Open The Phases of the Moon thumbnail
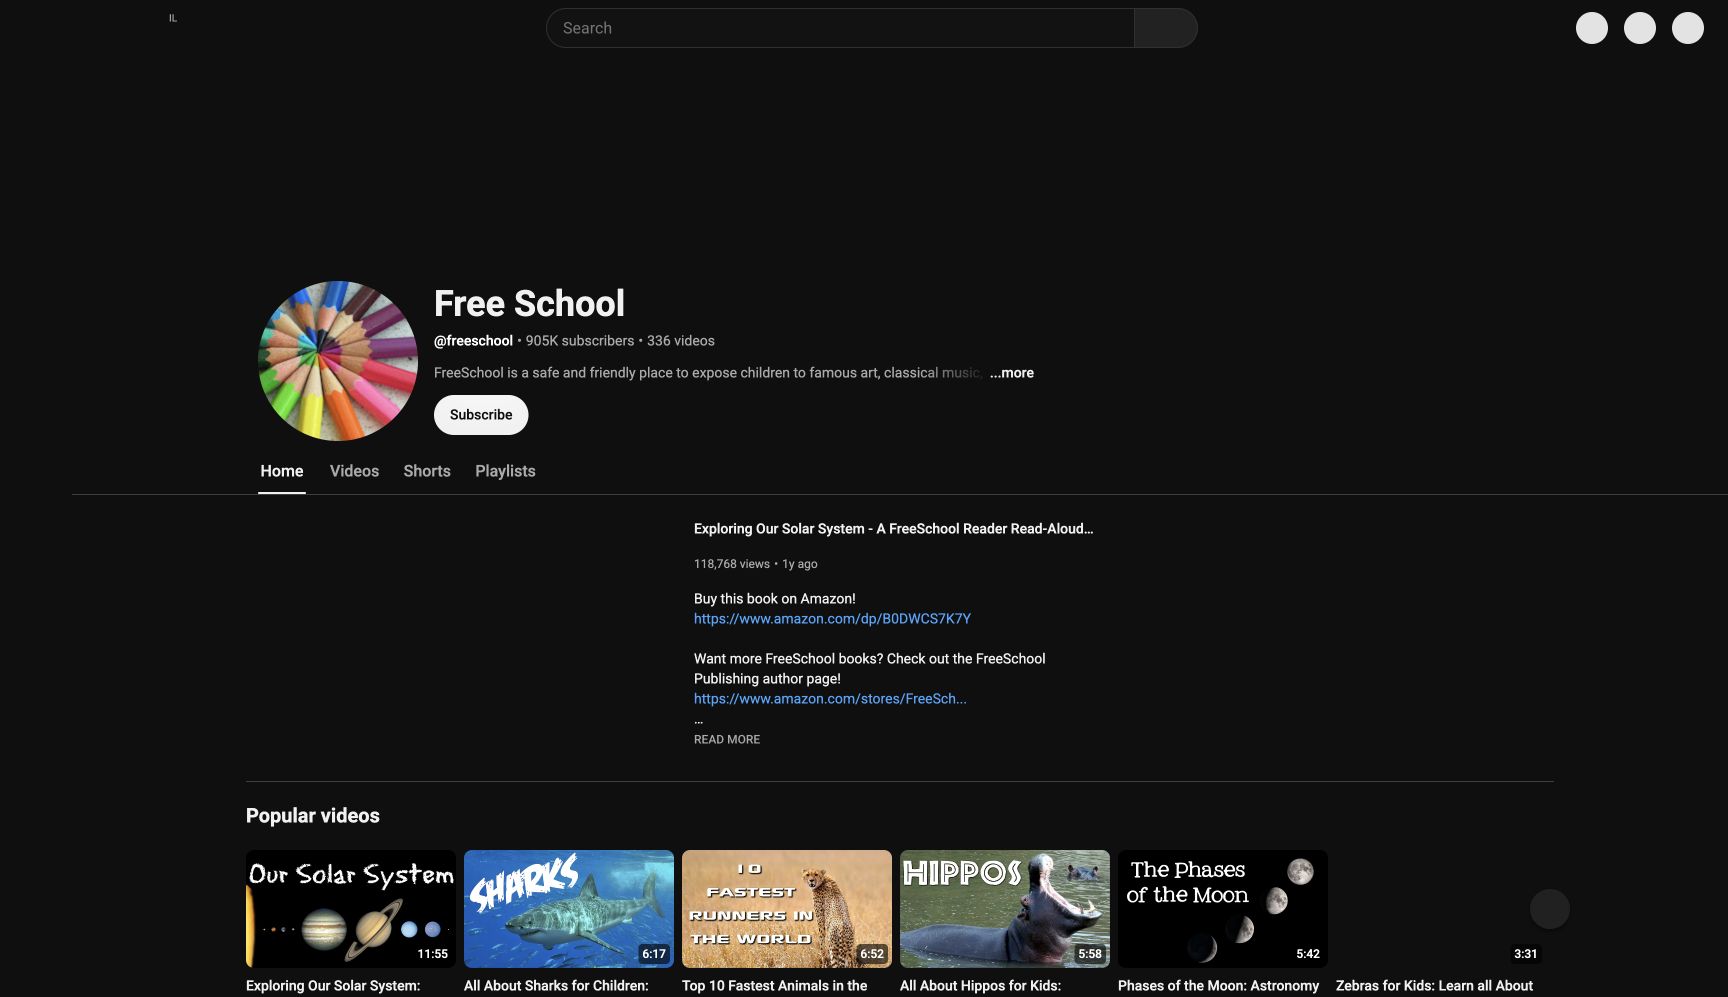 tap(1223, 909)
